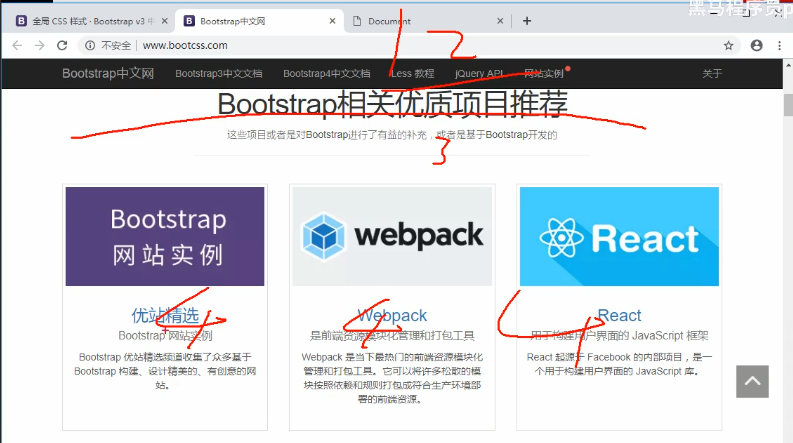Click the 是前端资源模块化管理和打包工具 subtitle
This screenshot has width=793, height=443.
392,335
